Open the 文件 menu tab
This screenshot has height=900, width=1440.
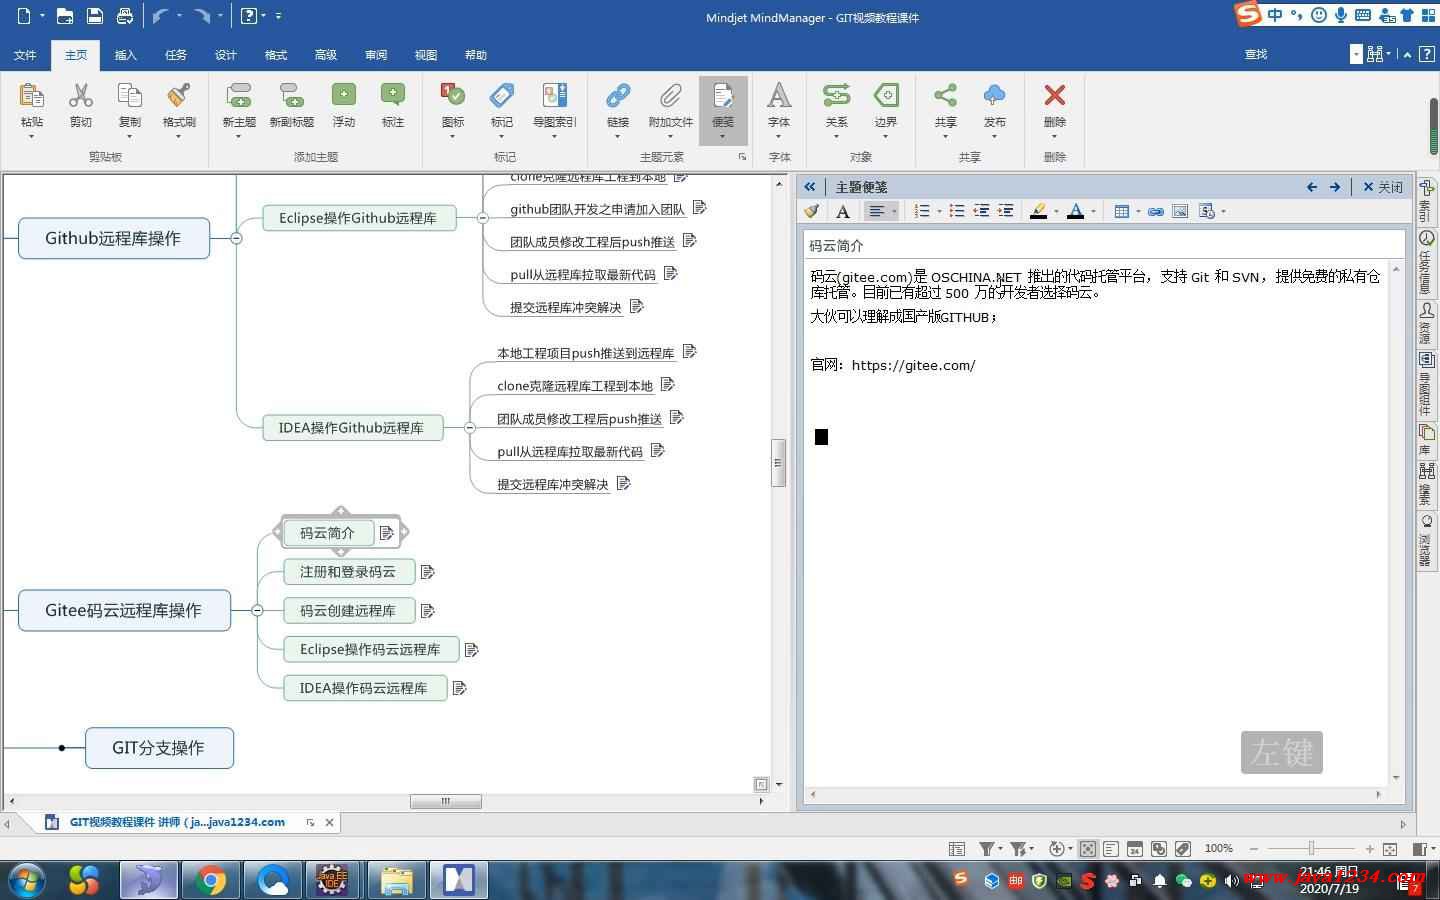coord(25,55)
